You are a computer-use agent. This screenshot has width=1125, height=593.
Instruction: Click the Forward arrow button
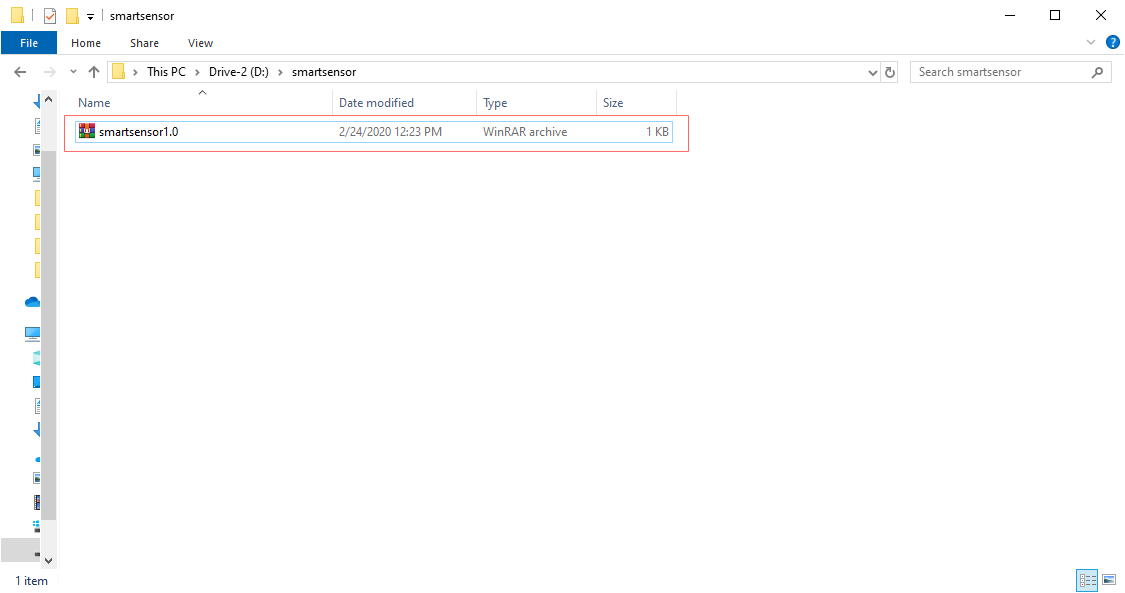pyautogui.click(x=50, y=72)
